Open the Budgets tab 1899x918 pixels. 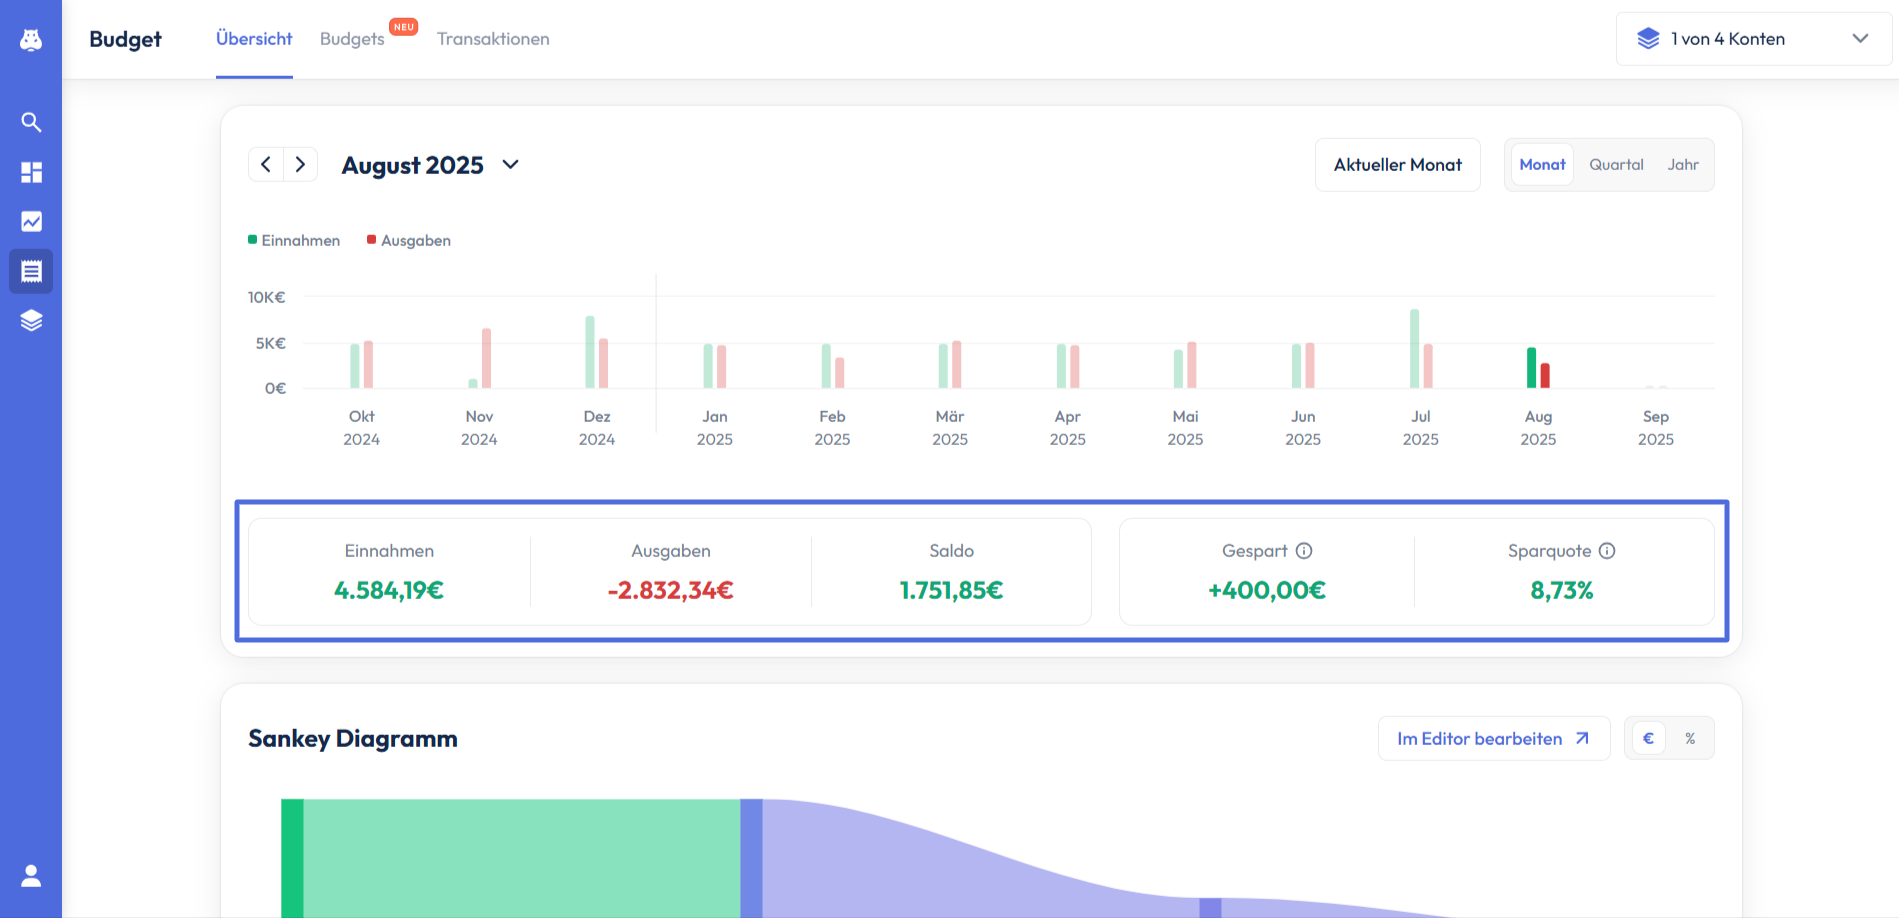352,39
